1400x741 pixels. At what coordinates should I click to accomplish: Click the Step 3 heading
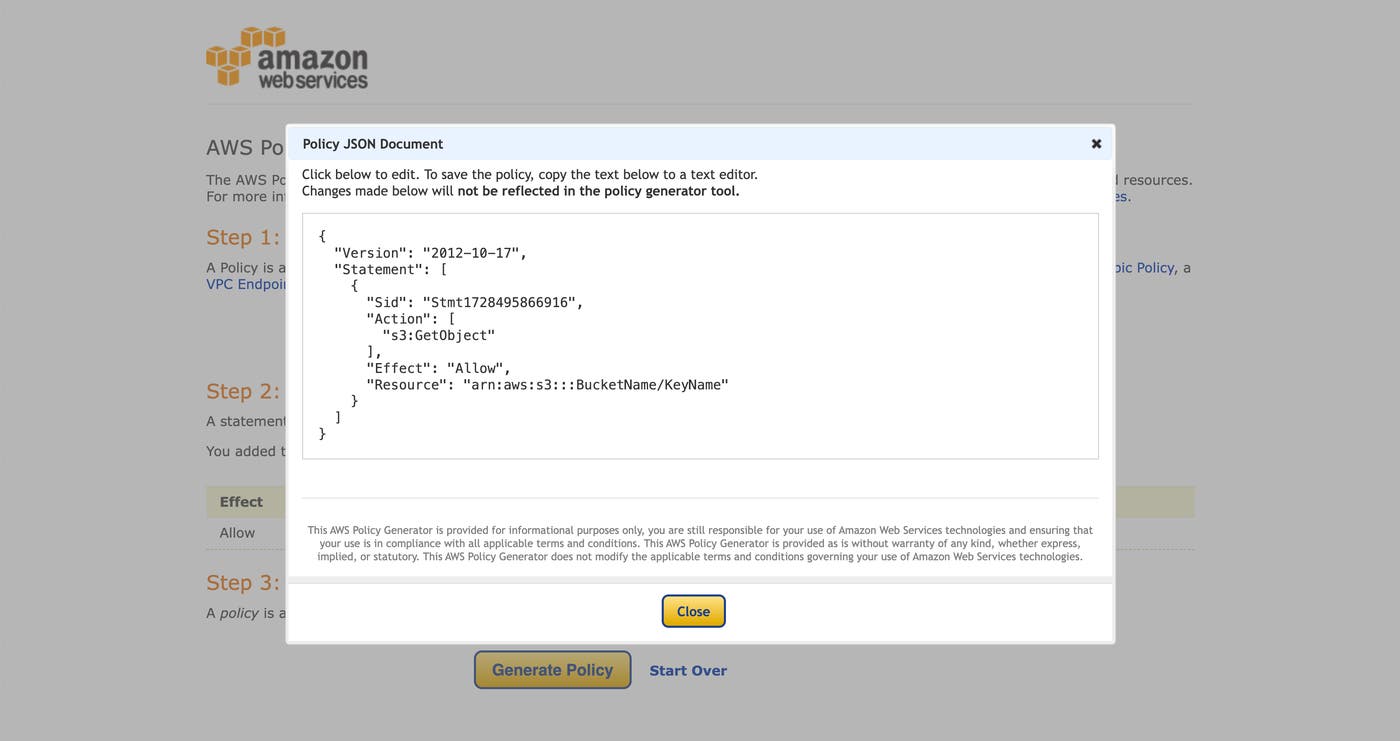click(x=243, y=581)
